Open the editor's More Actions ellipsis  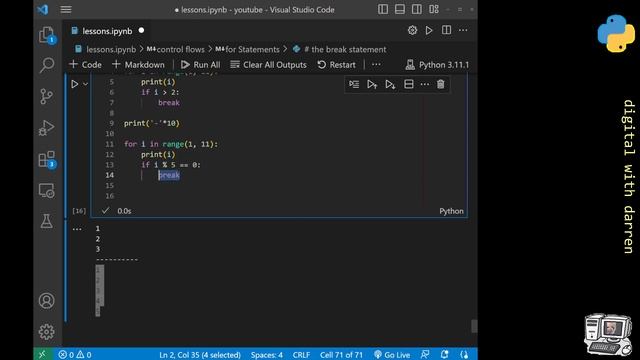tap(463, 30)
